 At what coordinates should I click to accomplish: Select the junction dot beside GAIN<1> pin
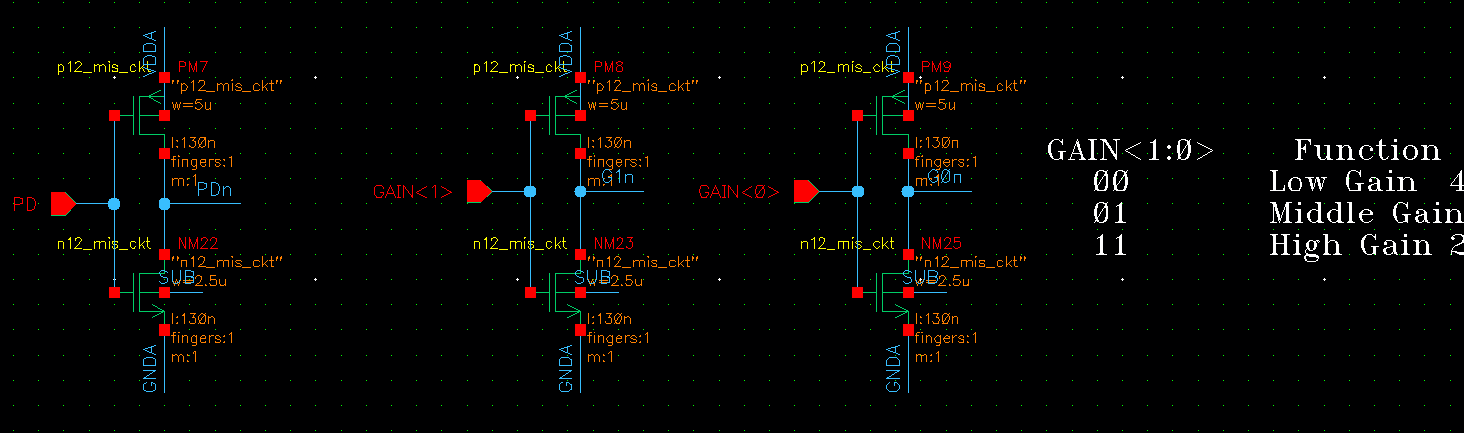530,190
